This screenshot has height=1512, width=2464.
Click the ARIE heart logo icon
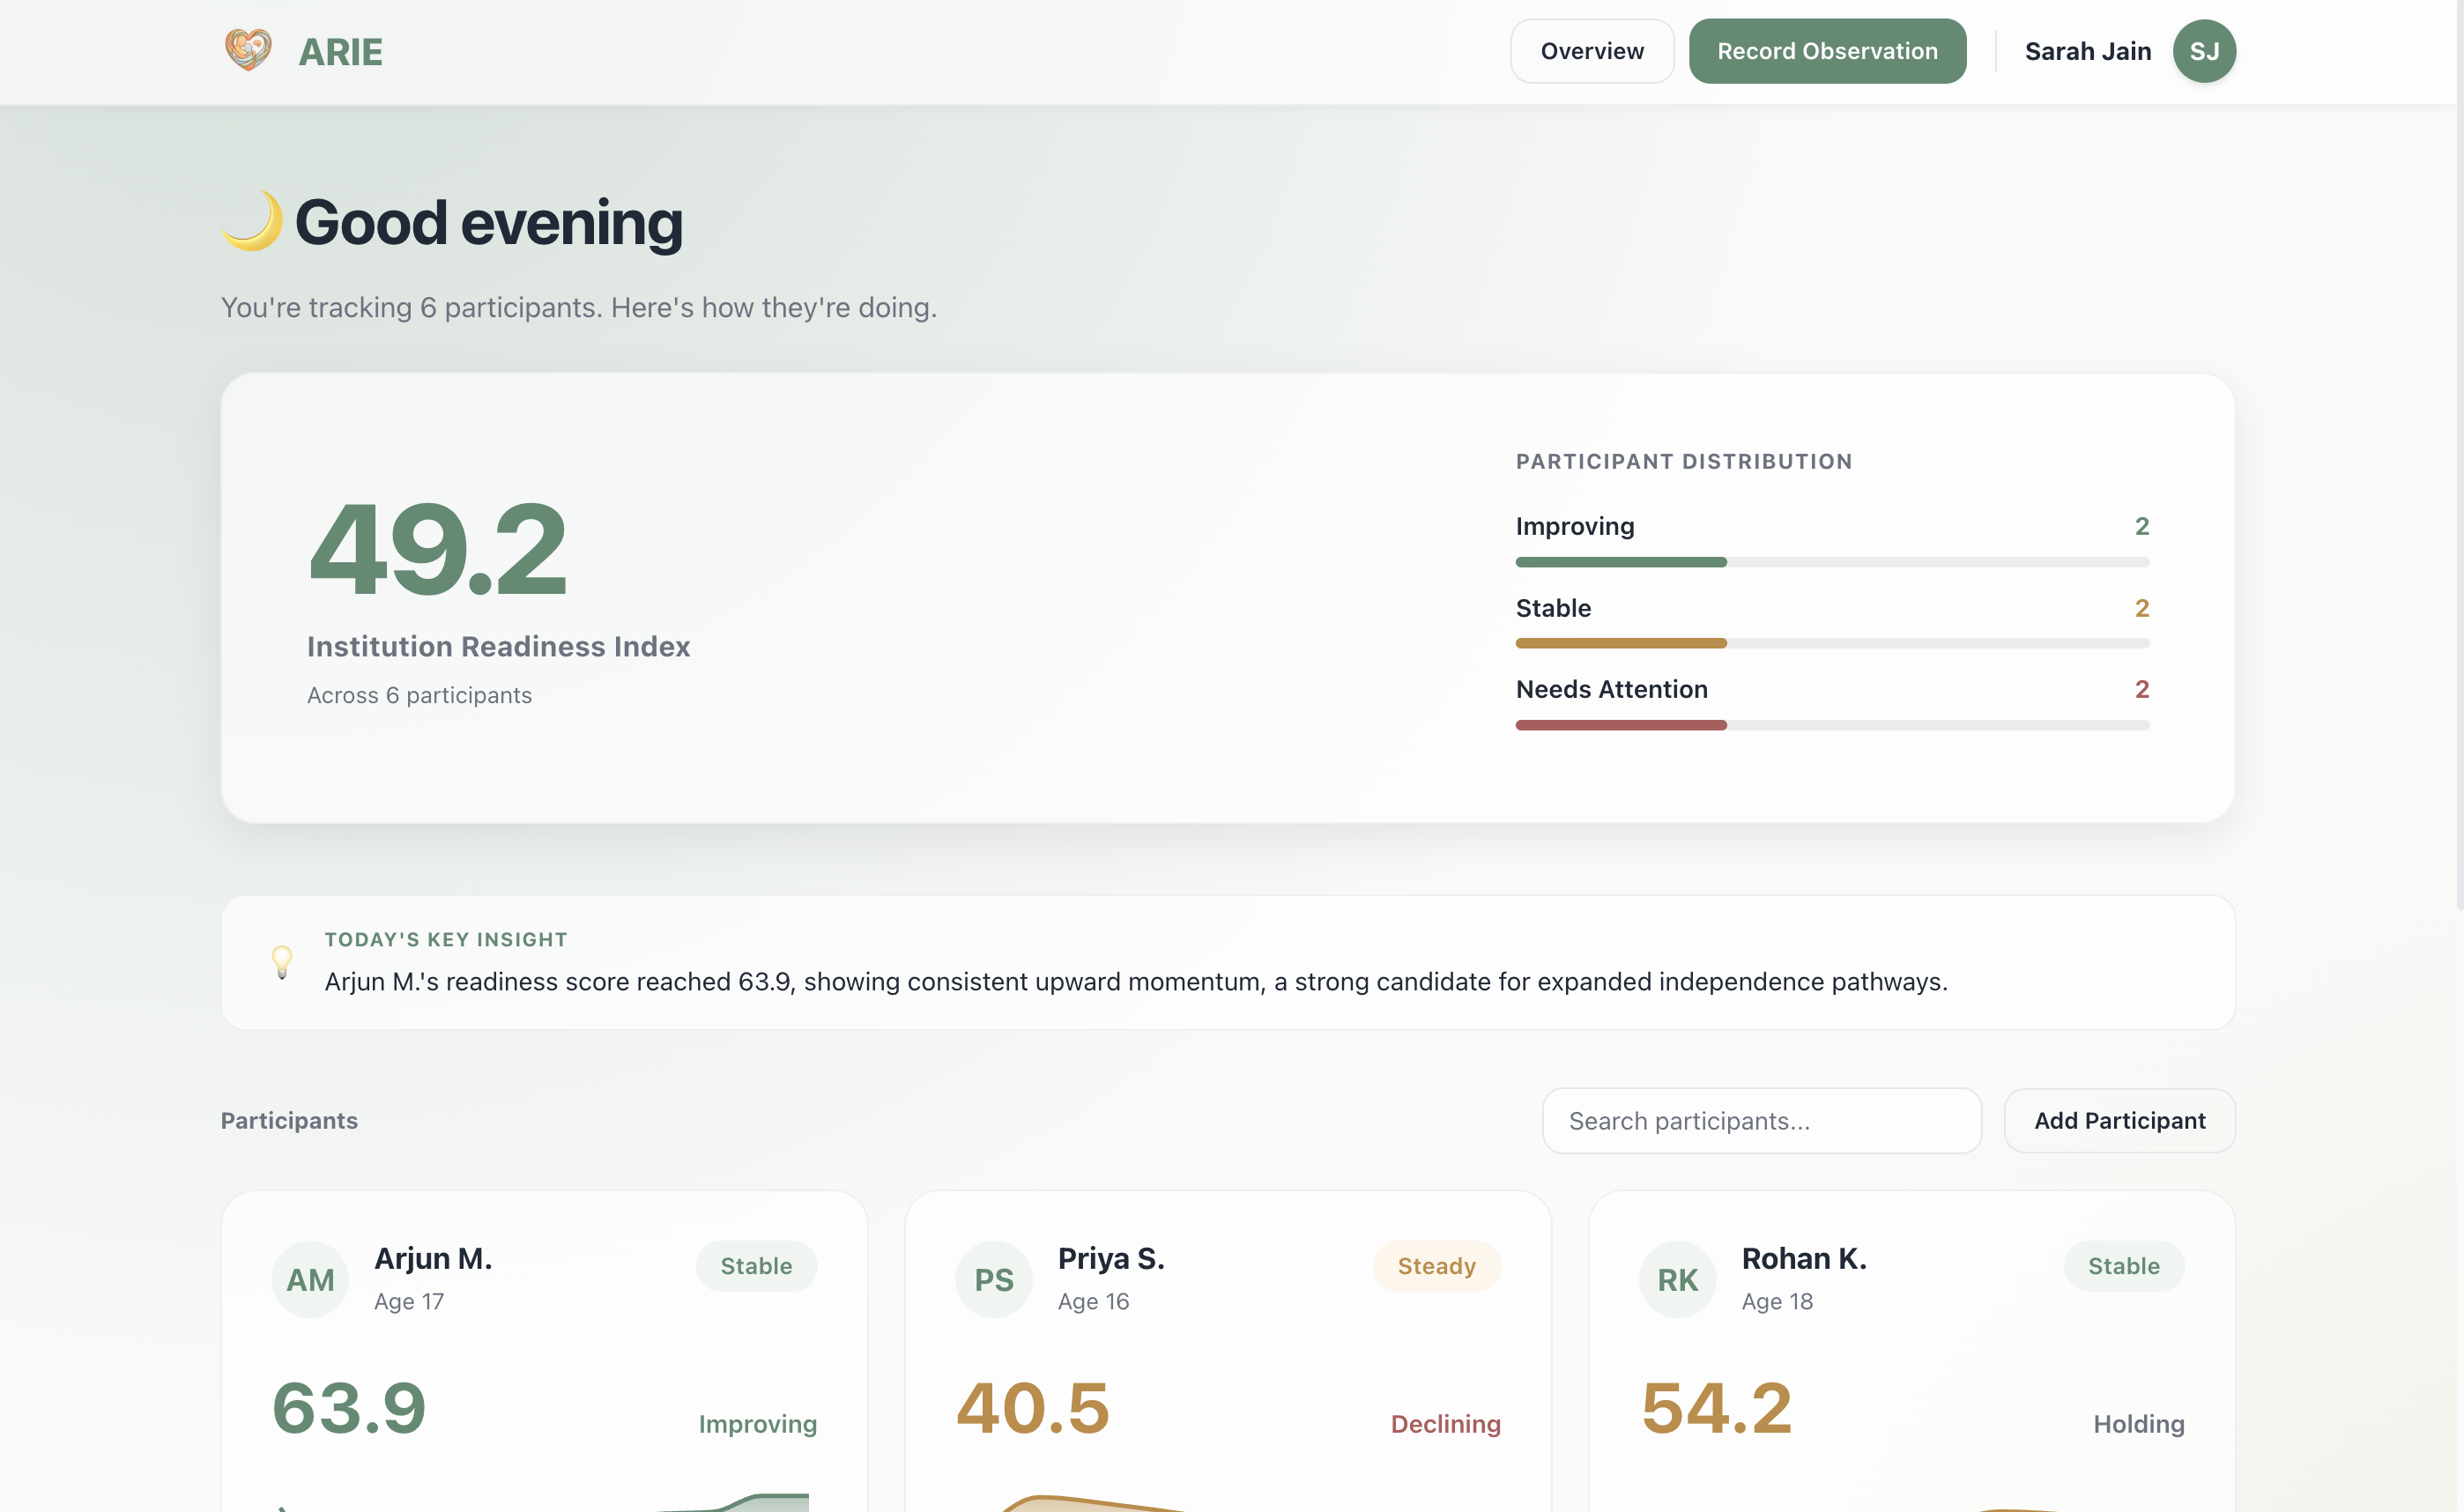click(248, 50)
